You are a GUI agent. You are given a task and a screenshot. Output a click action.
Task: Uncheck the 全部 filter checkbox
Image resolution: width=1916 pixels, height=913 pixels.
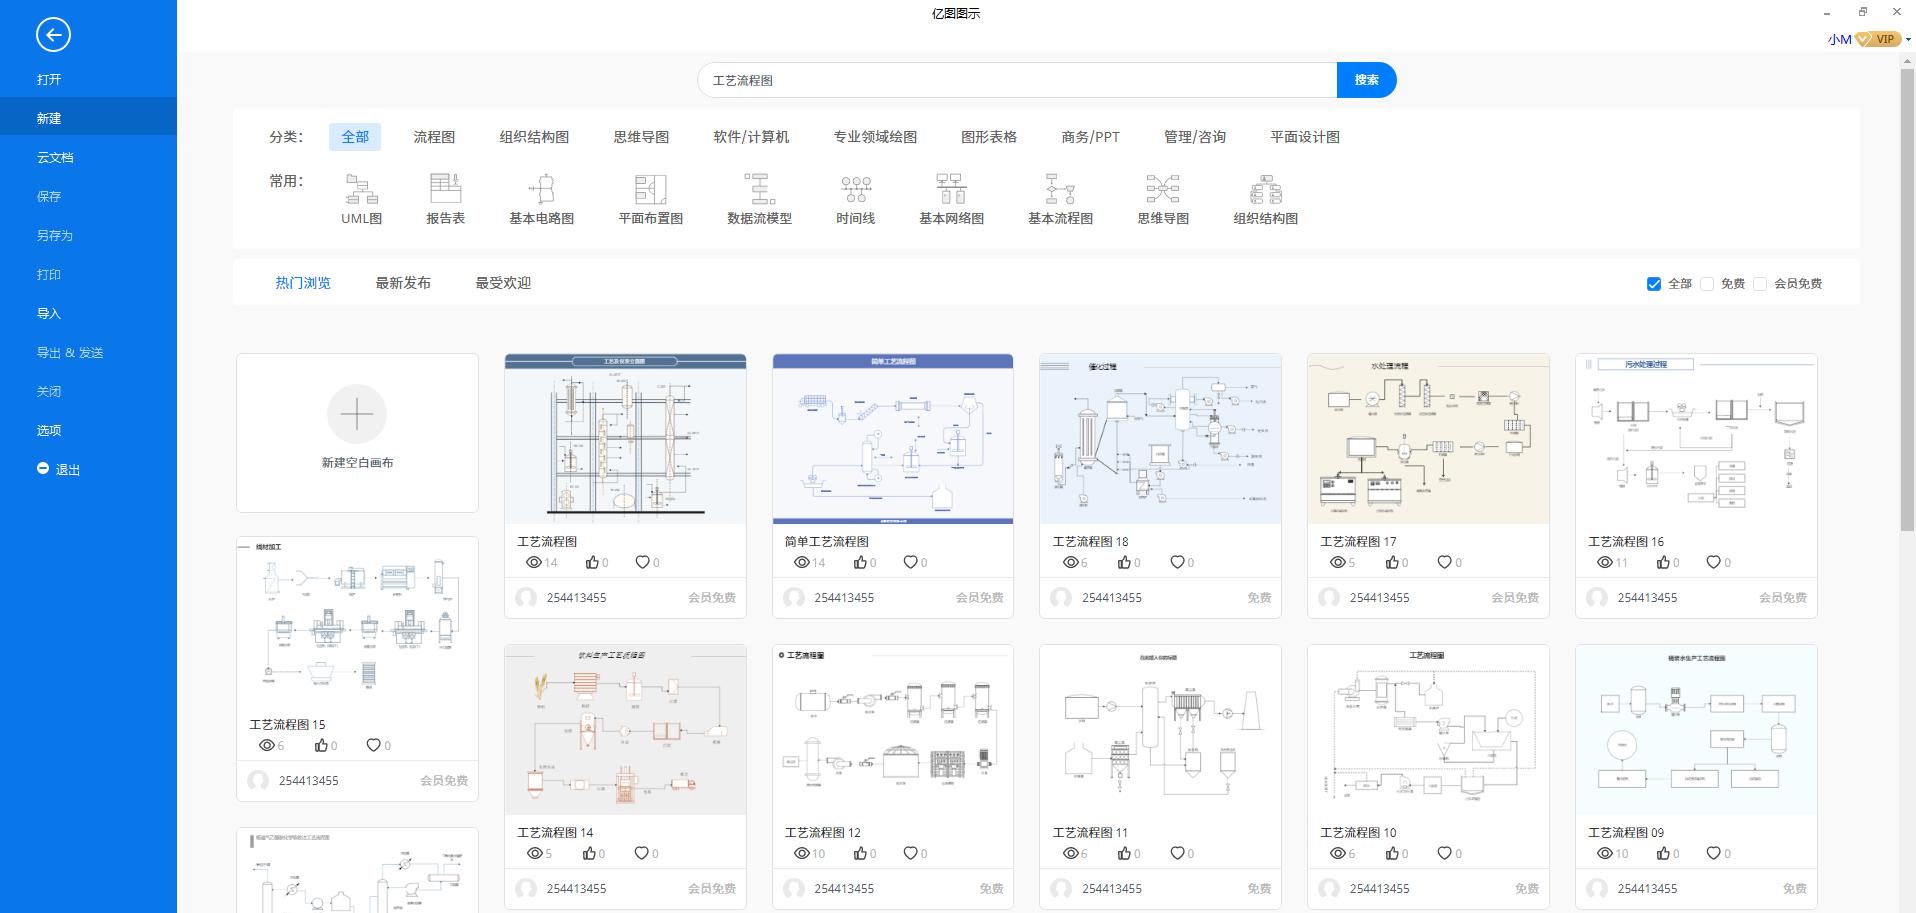tap(1654, 284)
